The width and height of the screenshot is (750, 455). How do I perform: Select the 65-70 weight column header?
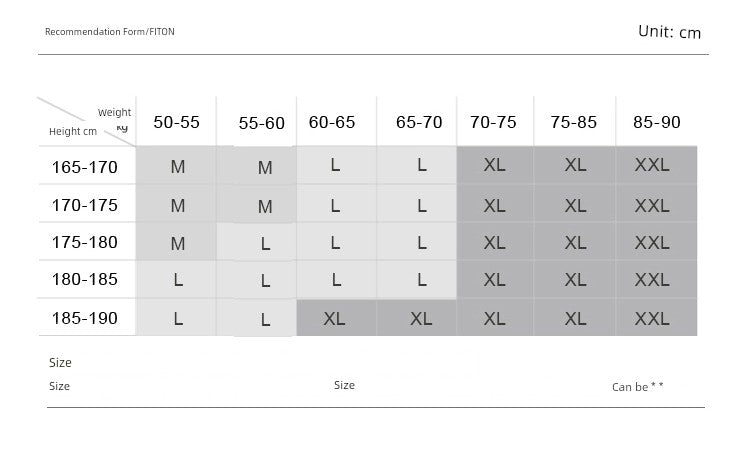click(419, 122)
